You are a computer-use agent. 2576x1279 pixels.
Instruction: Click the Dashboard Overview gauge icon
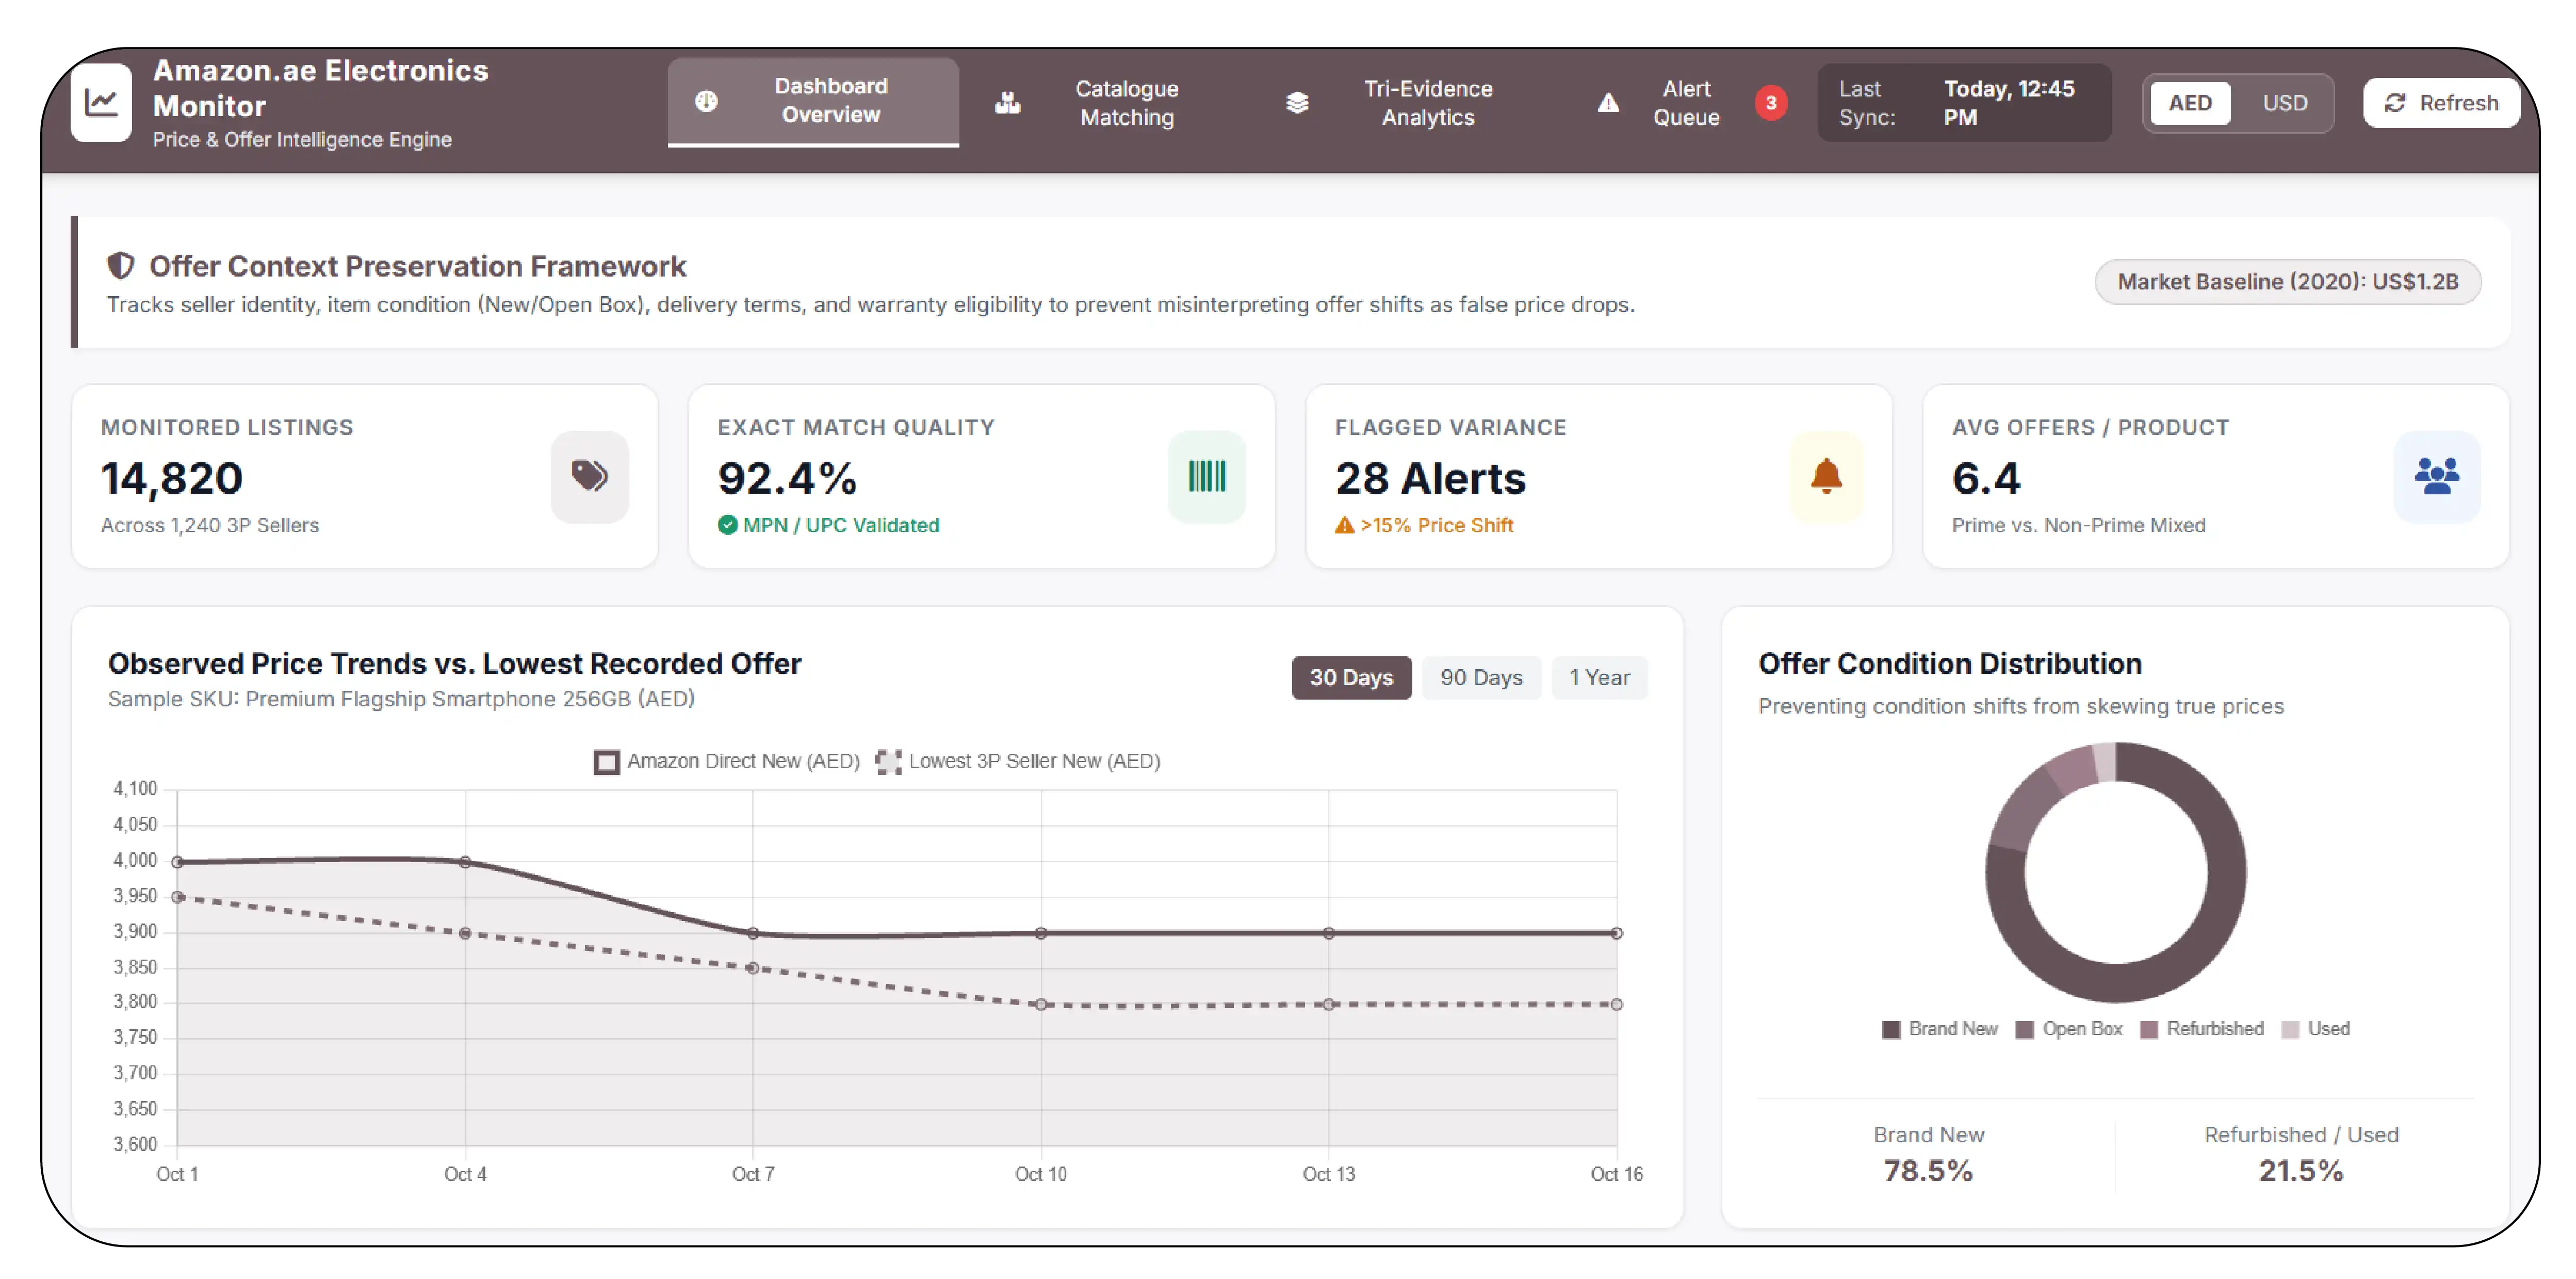(706, 101)
